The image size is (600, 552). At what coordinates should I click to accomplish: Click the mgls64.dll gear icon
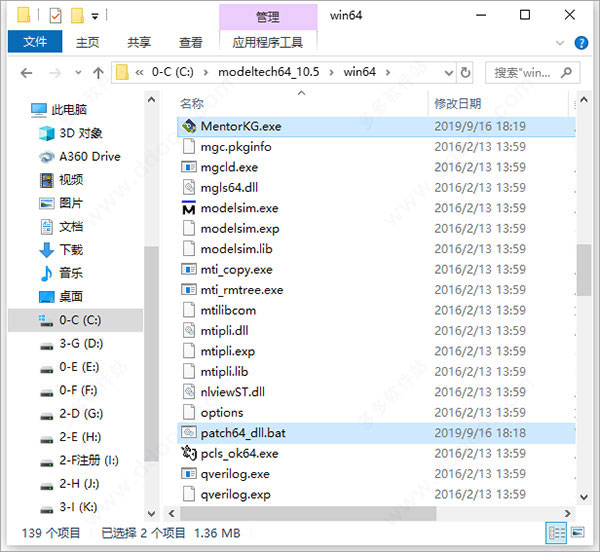pyautogui.click(x=189, y=187)
